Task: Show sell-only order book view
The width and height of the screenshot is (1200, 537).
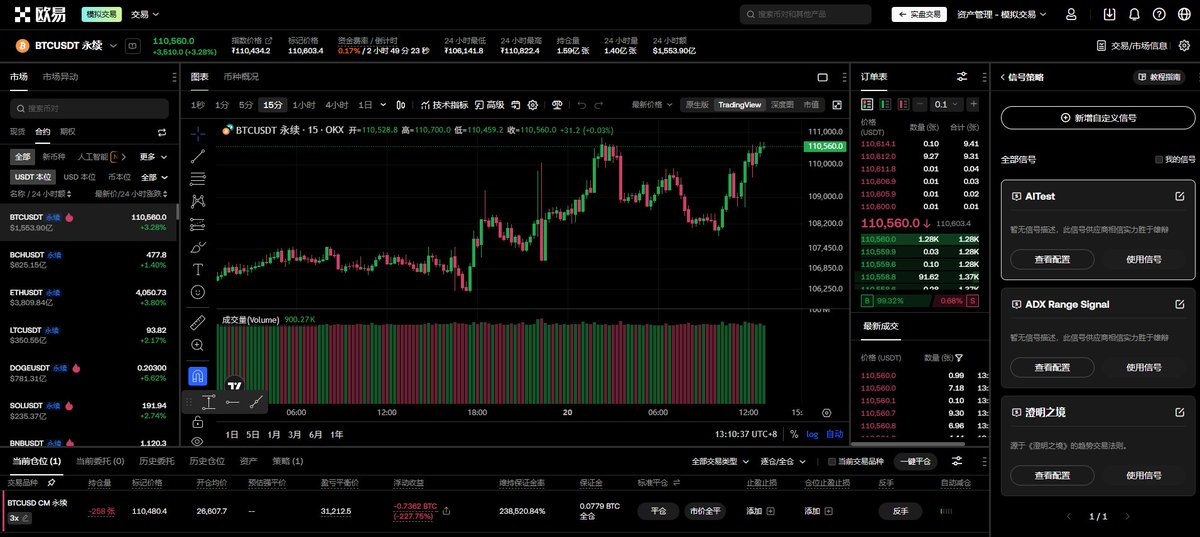Action: tap(904, 104)
